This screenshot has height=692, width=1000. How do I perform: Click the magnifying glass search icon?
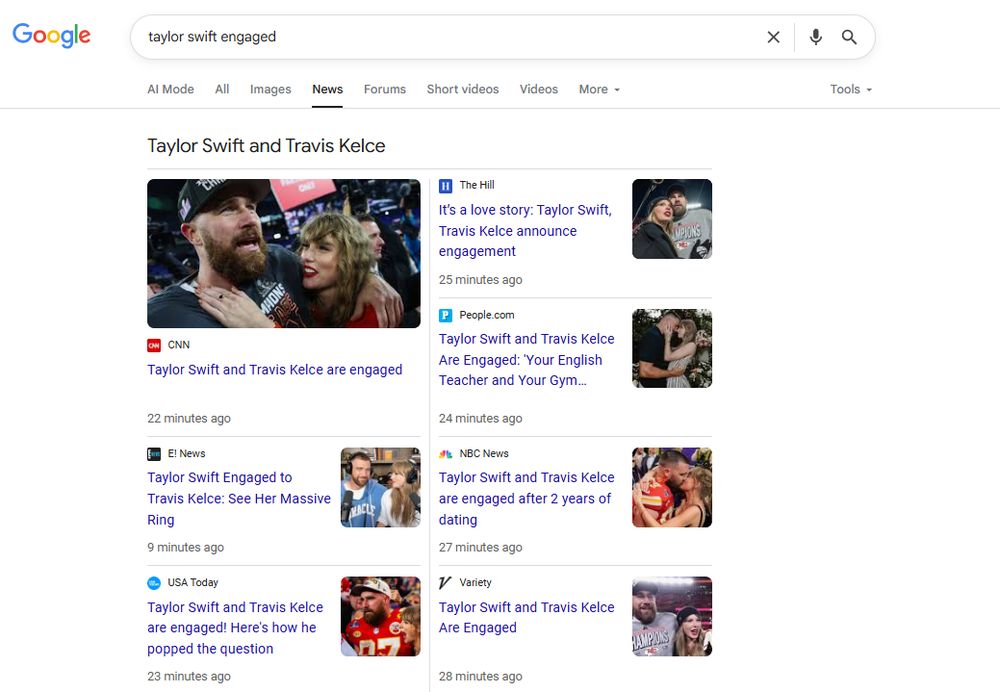[x=849, y=37]
